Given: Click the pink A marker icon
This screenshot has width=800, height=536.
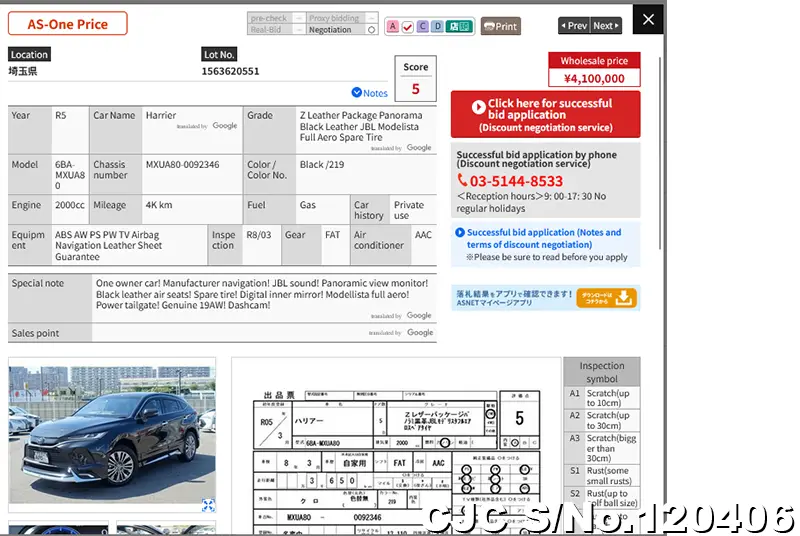Looking at the screenshot, I should tap(392, 26).
